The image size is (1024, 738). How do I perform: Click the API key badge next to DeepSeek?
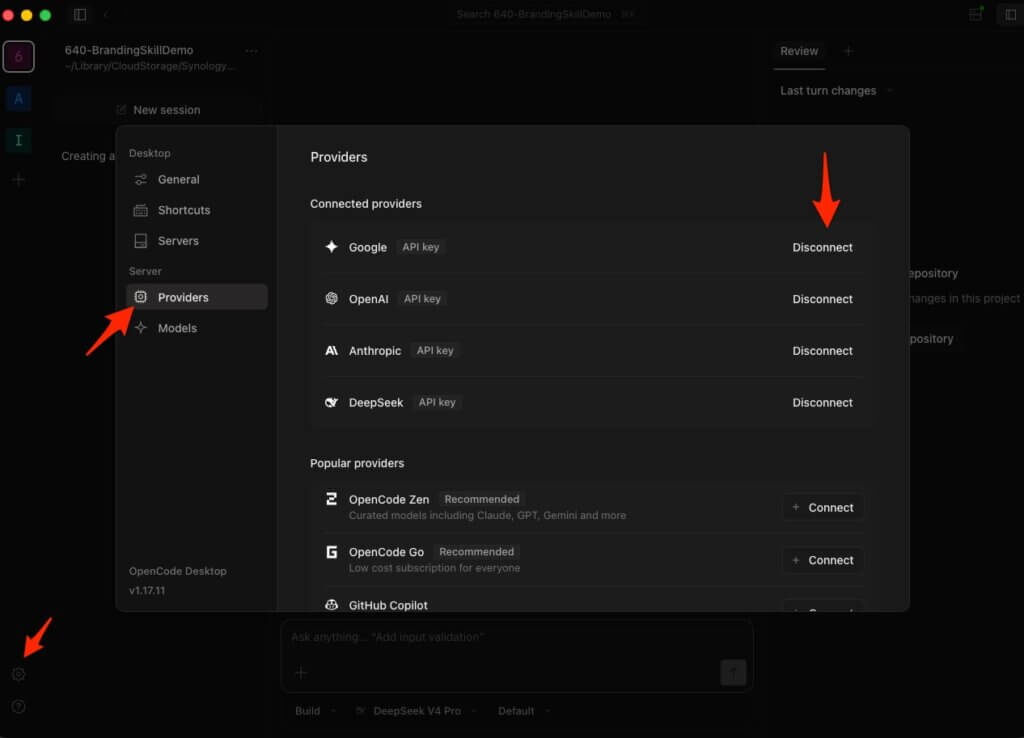coord(438,402)
